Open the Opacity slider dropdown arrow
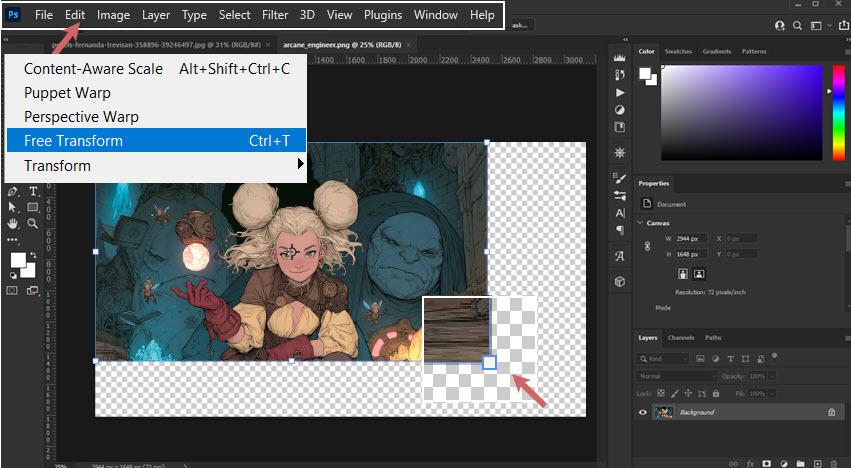 coord(772,376)
